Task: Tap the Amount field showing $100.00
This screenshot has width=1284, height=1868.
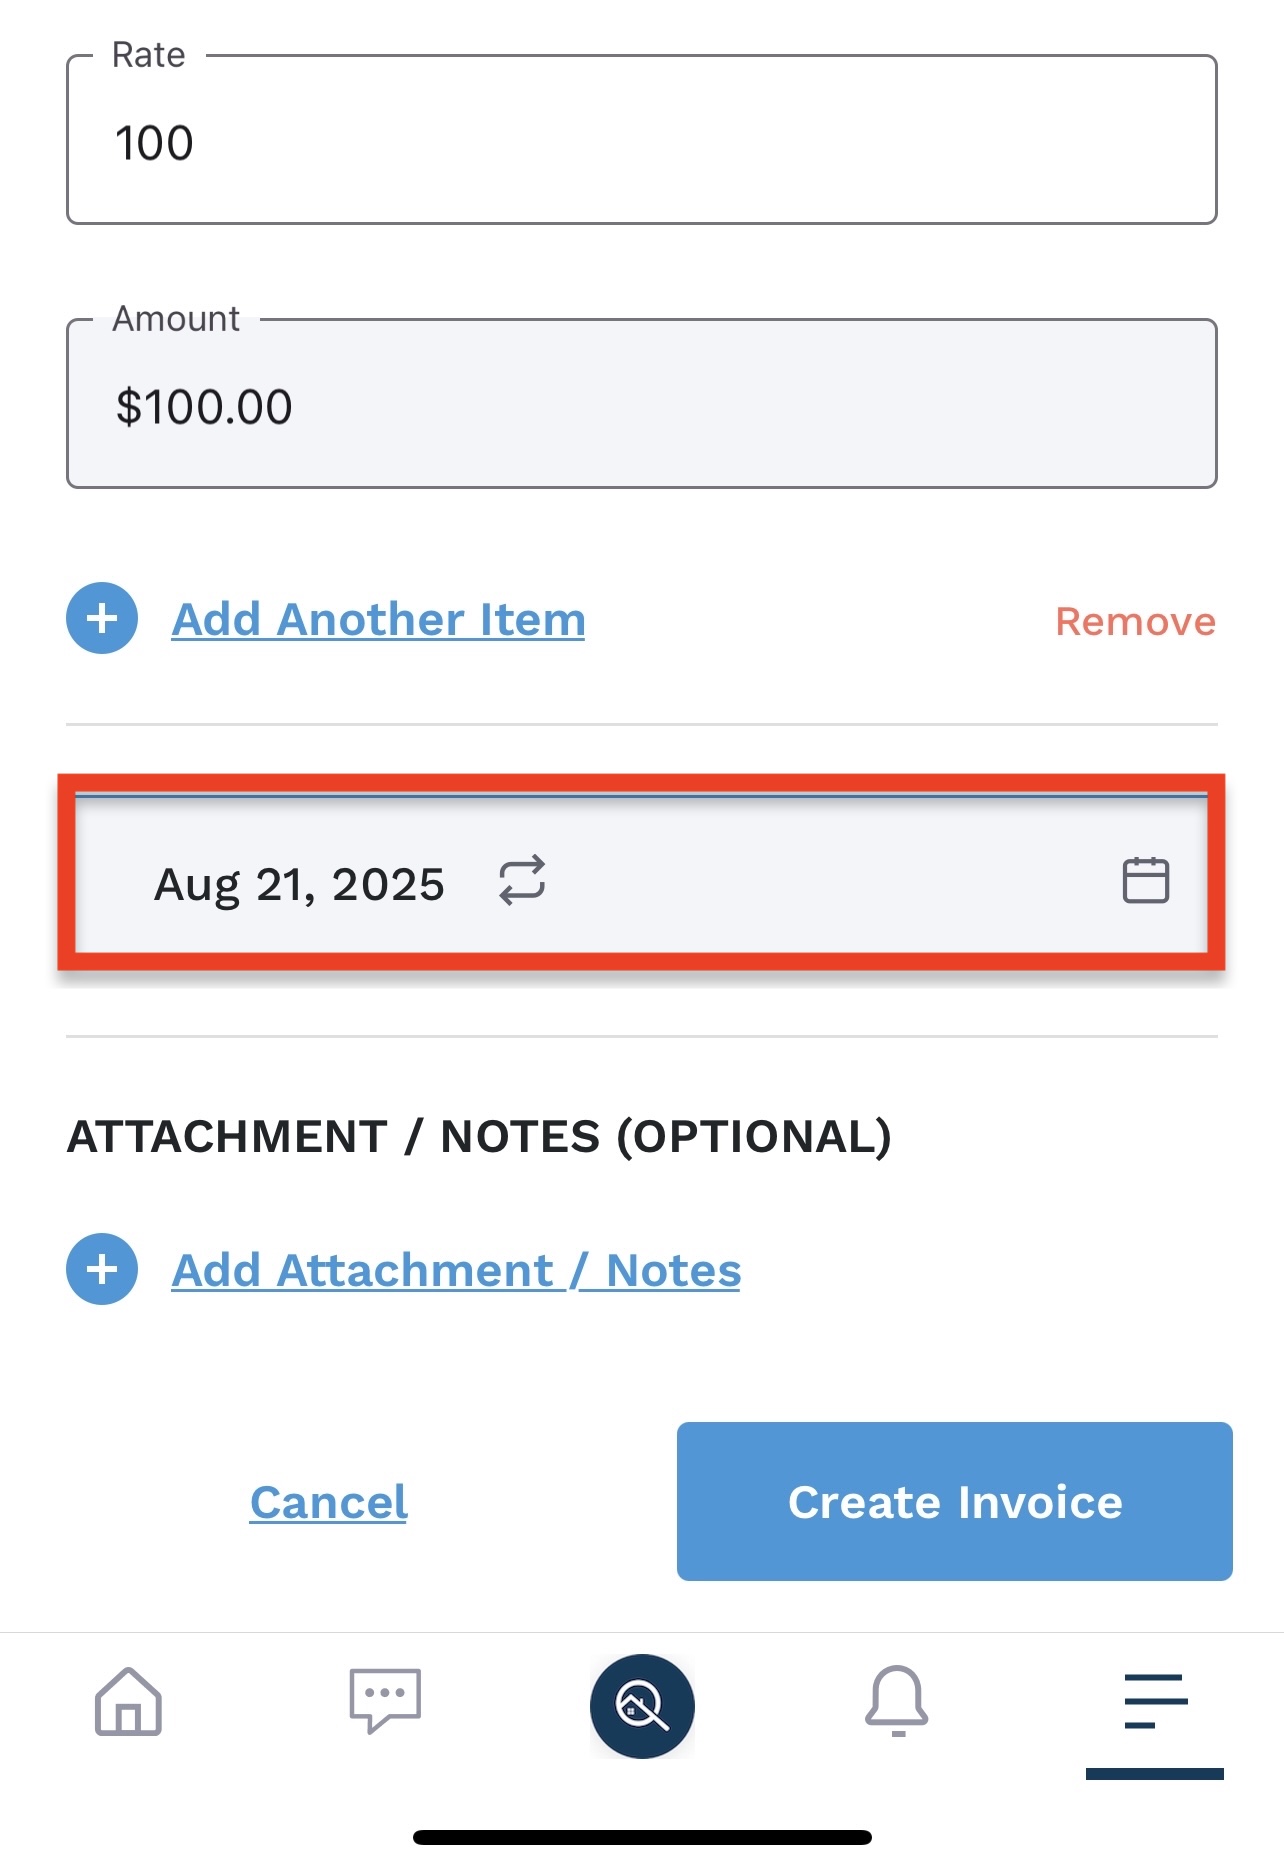Action: [640, 405]
